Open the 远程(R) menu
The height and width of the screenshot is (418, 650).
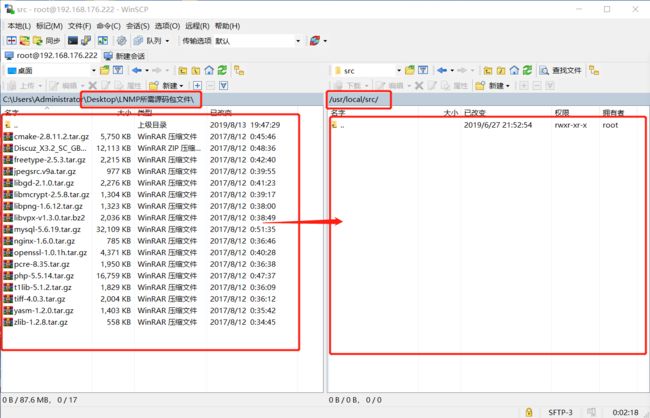(197, 26)
